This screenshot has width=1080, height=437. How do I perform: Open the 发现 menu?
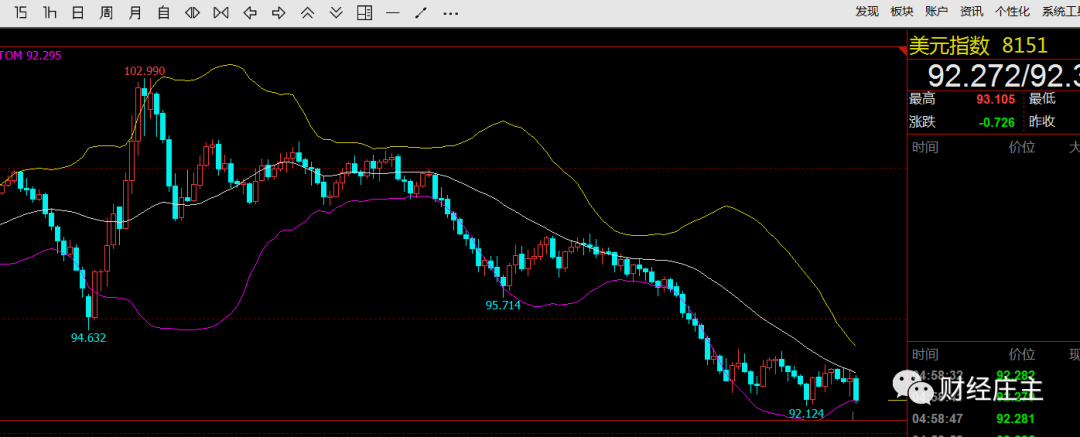point(867,11)
